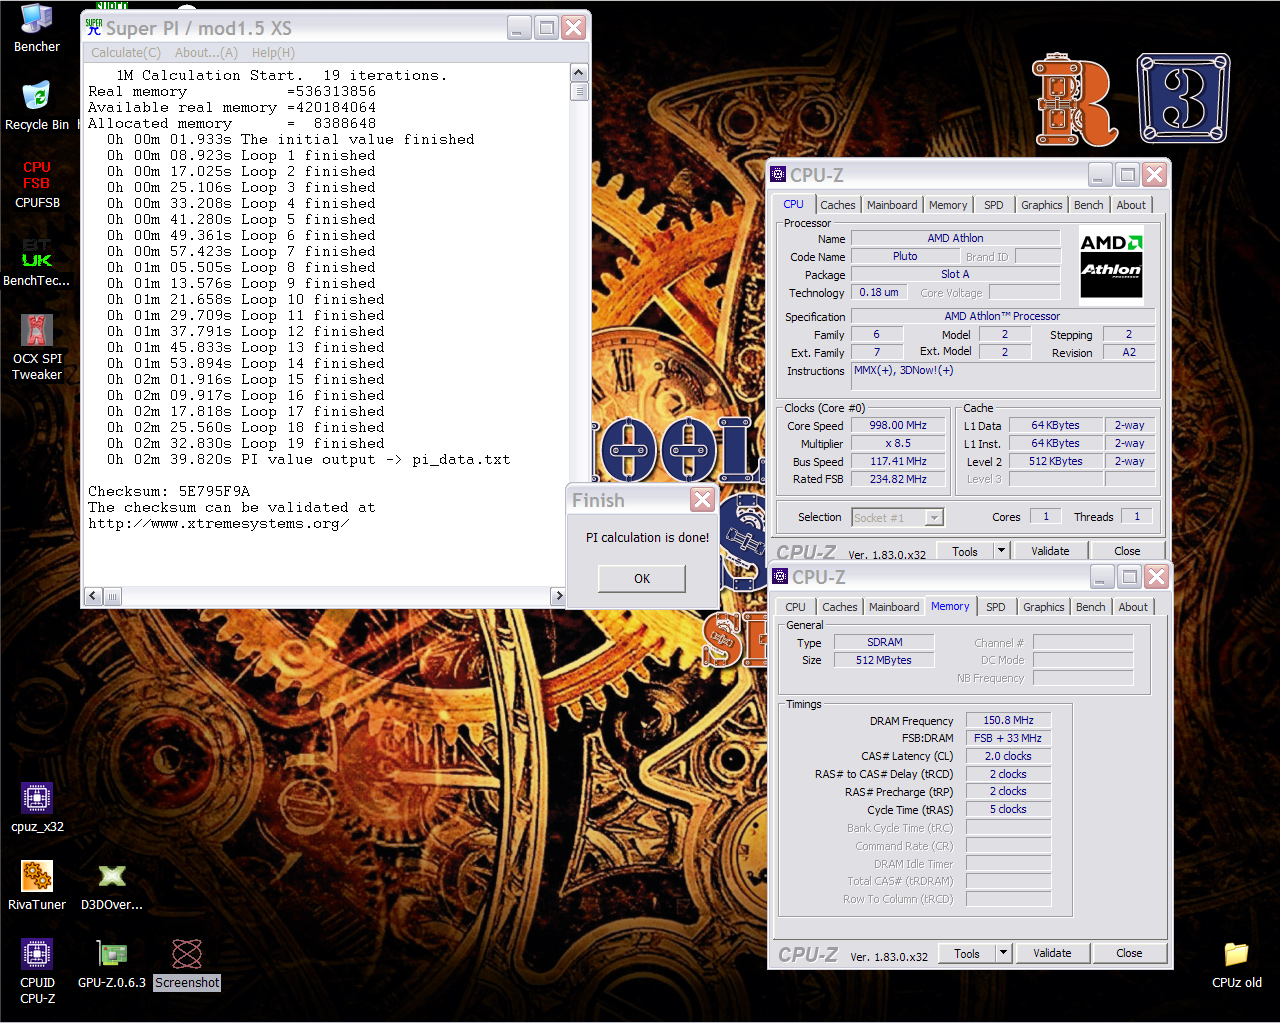Launch the GPU-Z.0.6.3 shortcut

pyautogui.click(x=112, y=964)
